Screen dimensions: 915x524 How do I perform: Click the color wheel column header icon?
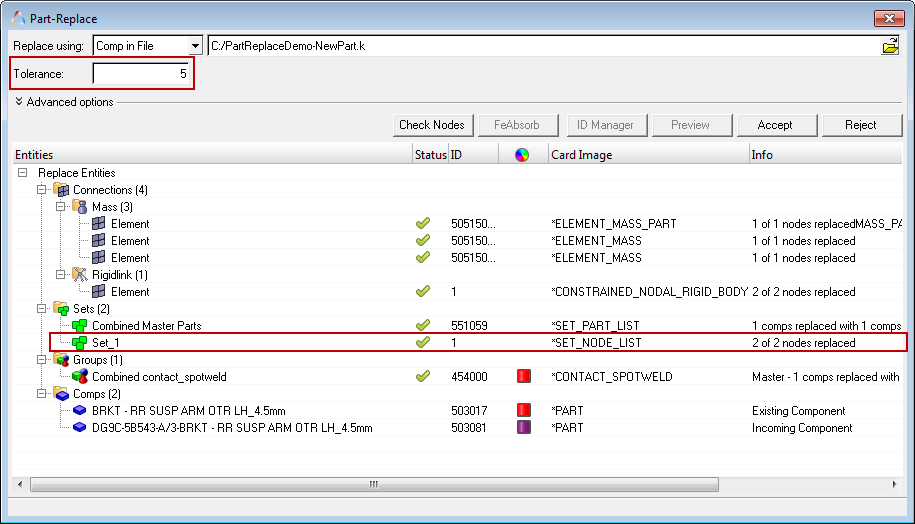521,155
